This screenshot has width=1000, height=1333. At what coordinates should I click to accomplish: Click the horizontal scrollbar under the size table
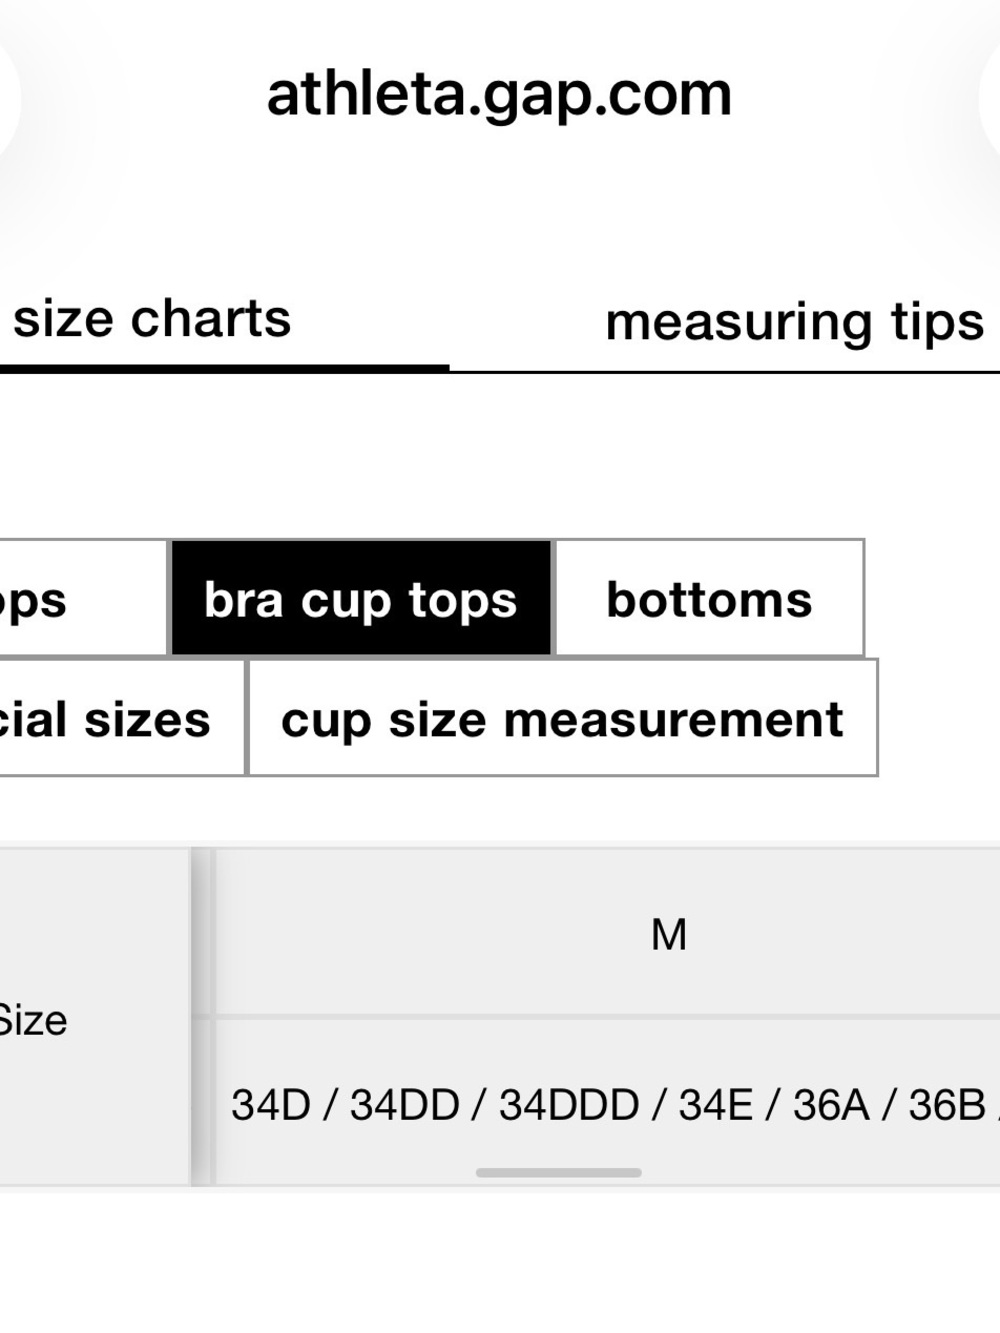pyautogui.click(x=559, y=1172)
